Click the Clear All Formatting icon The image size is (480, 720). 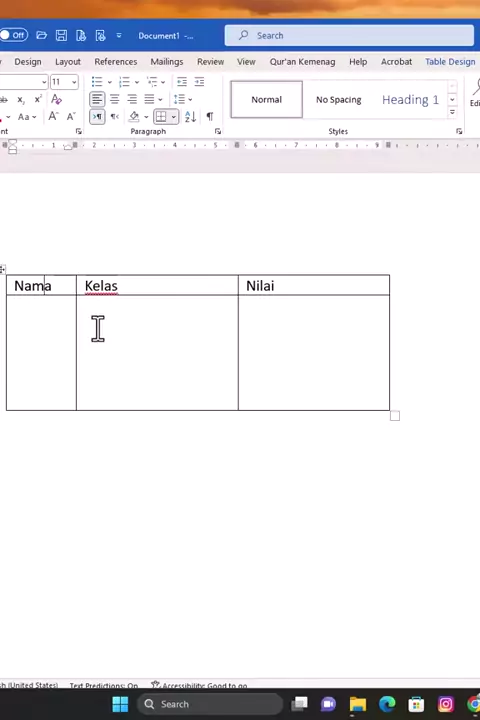click(x=56, y=99)
